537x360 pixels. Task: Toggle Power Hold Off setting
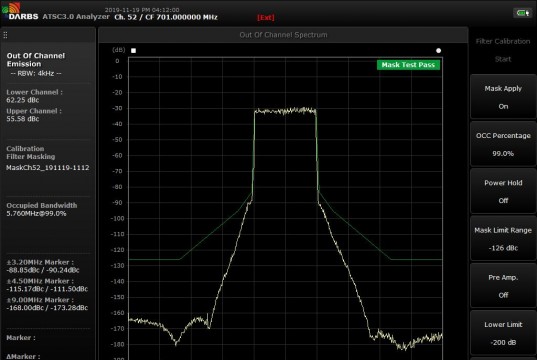[x=503, y=191]
